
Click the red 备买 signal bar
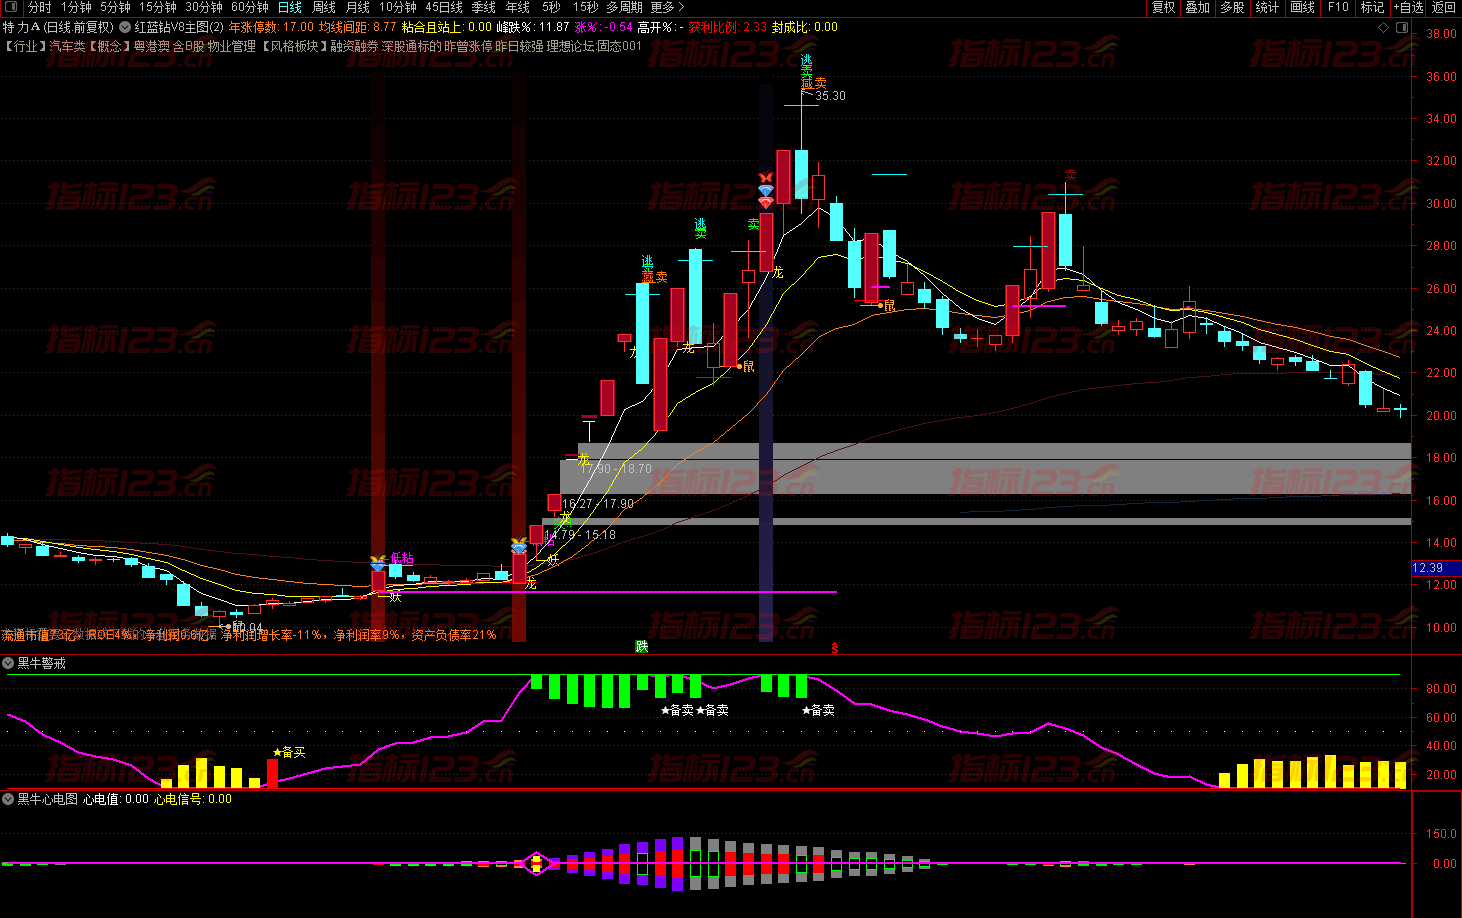(272, 773)
